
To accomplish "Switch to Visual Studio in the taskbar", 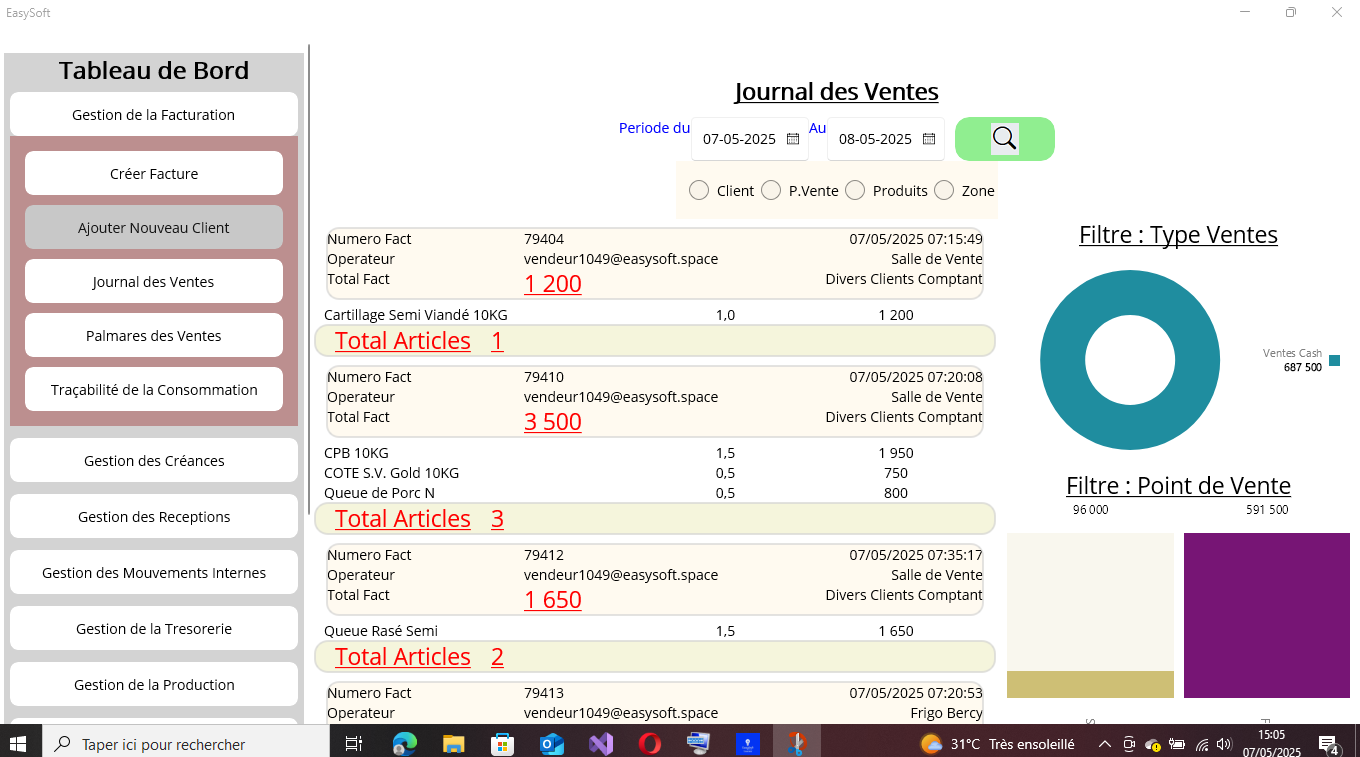I will click(x=601, y=743).
